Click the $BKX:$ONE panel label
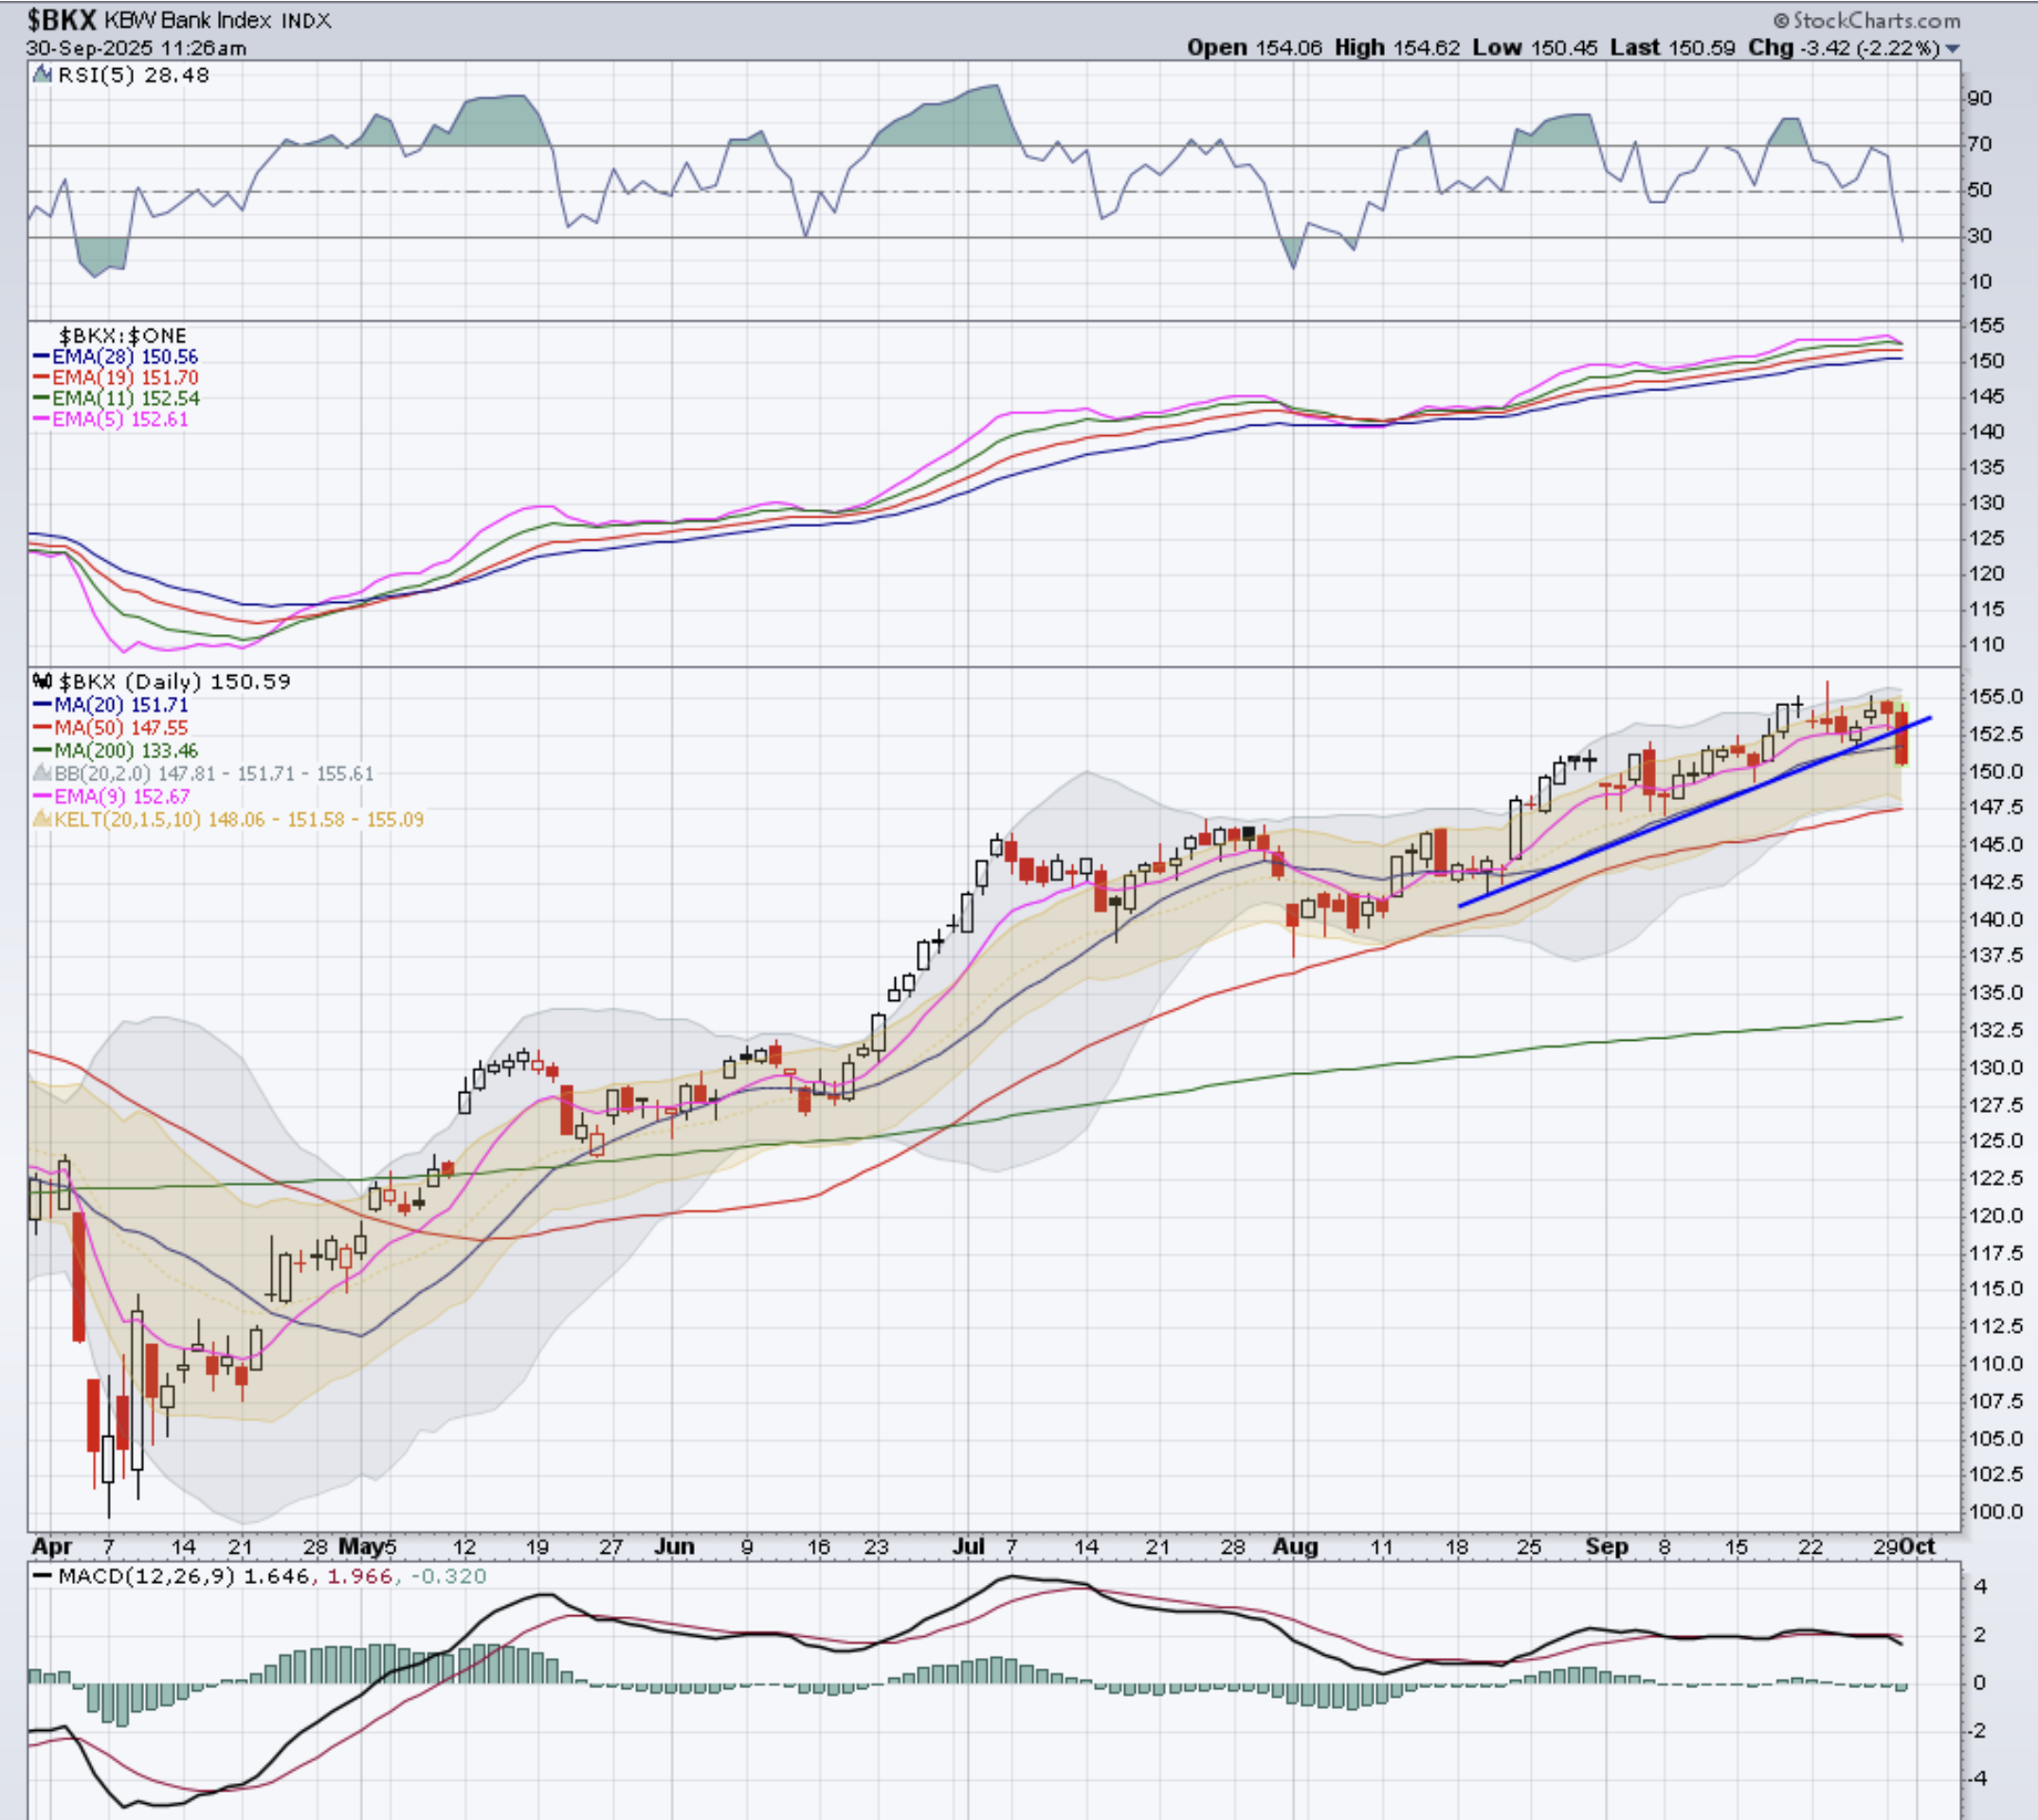 point(122,336)
